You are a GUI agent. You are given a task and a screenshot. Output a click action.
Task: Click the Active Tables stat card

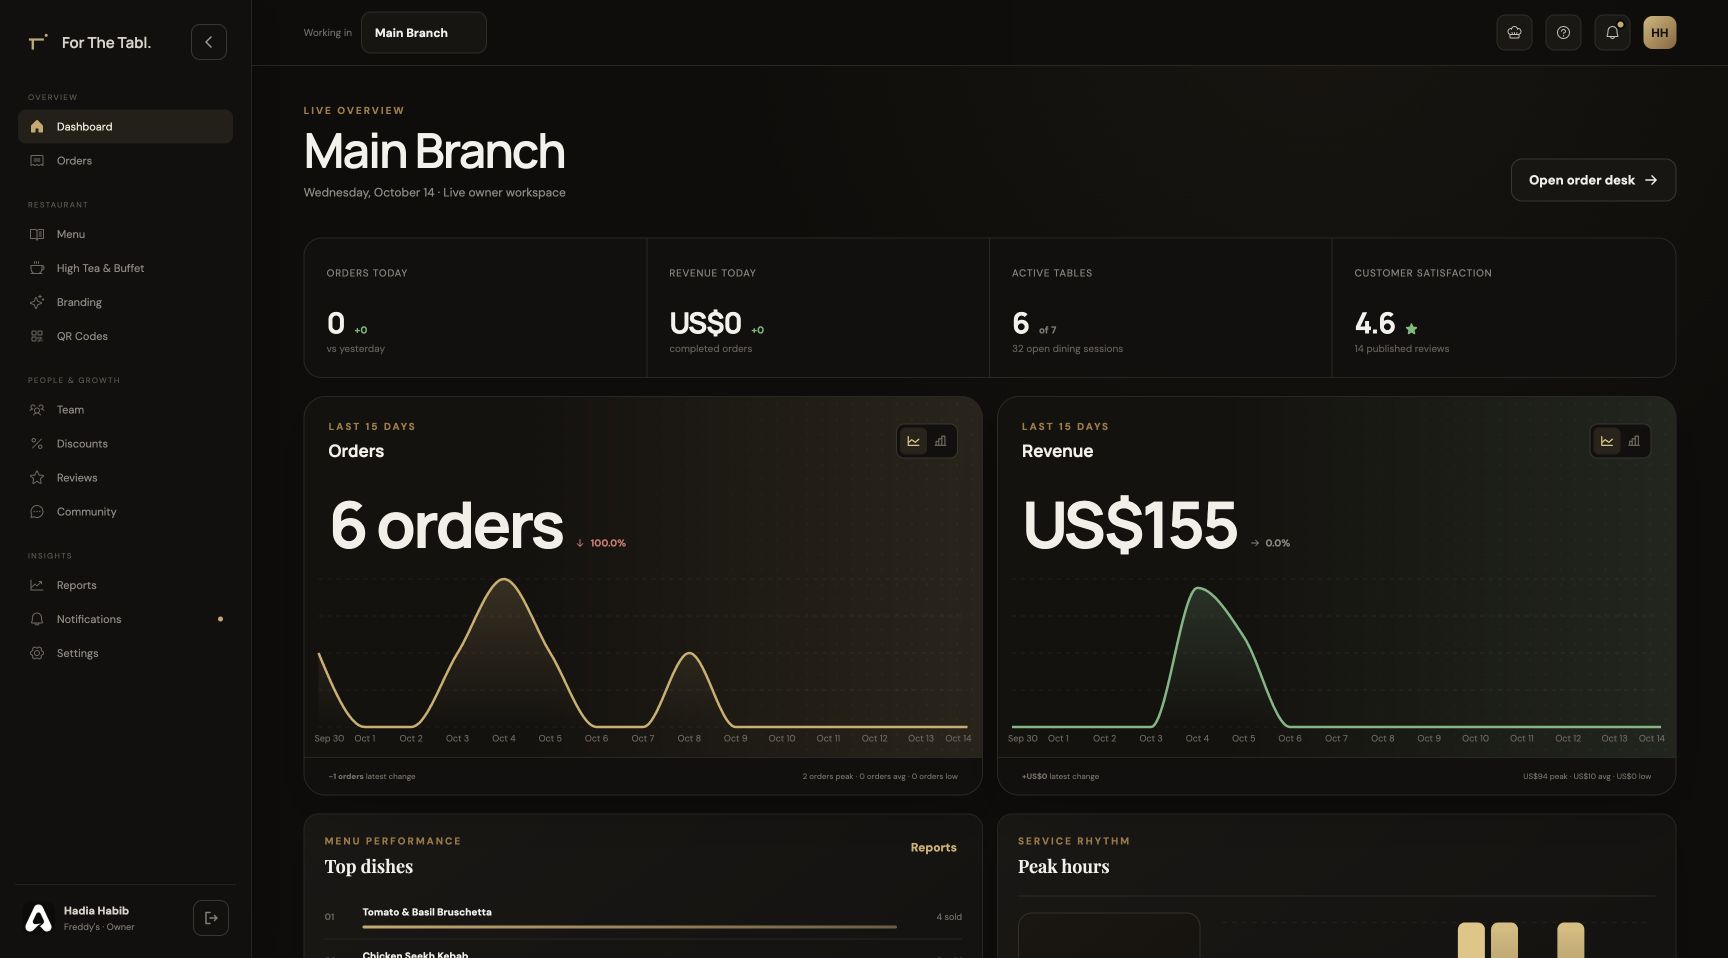coord(1160,308)
